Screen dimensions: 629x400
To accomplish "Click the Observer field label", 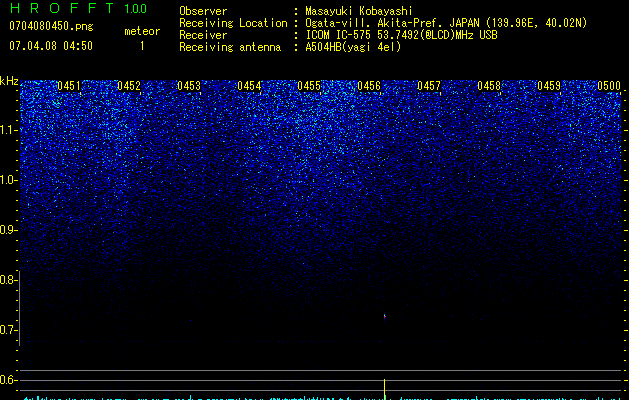I will tap(203, 11).
